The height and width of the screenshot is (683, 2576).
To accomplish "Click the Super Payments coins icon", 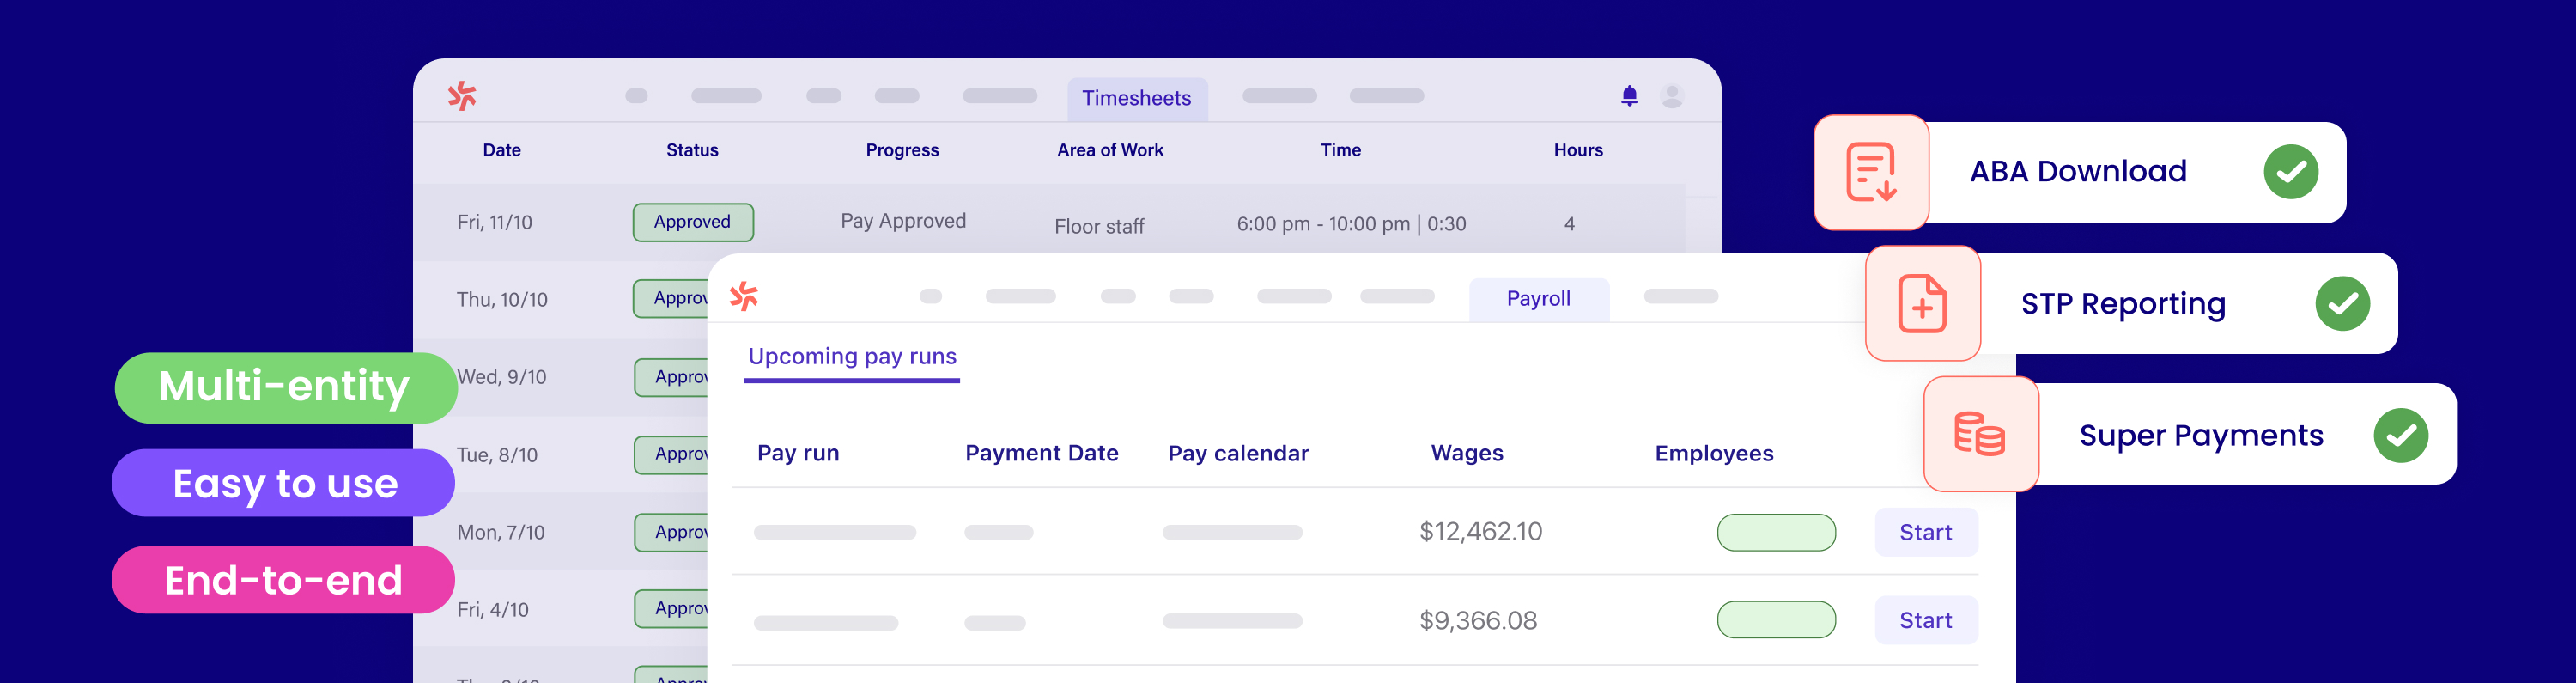I will tap(1980, 434).
